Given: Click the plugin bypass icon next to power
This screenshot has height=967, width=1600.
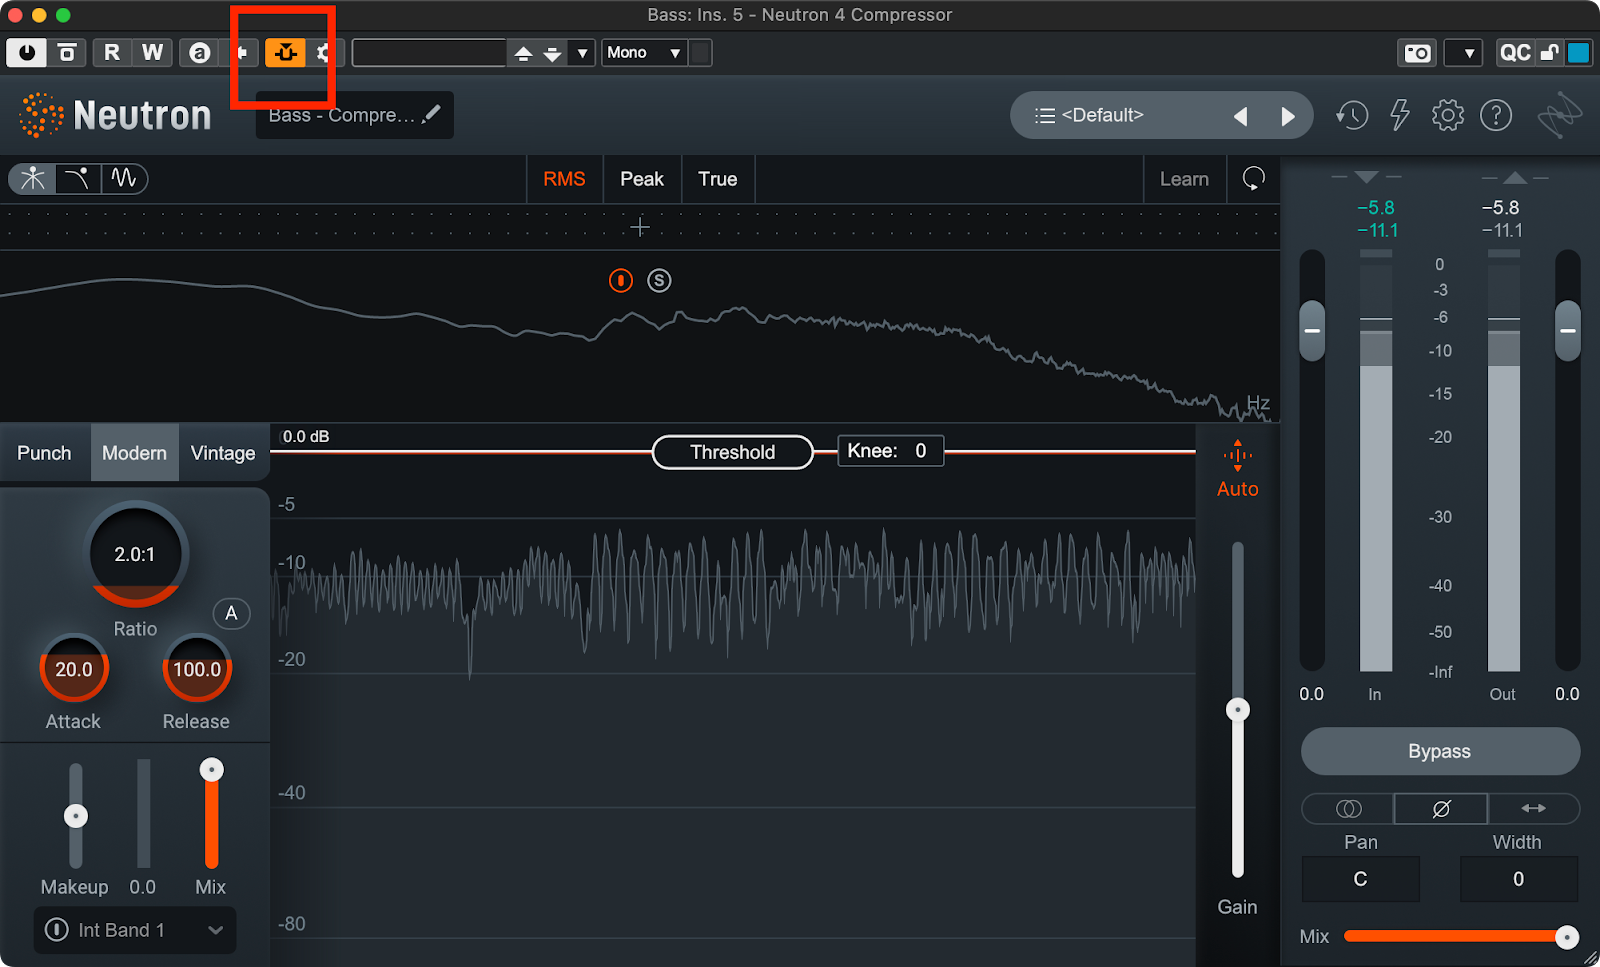Looking at the screenshot, I should [x=67, y=52].
